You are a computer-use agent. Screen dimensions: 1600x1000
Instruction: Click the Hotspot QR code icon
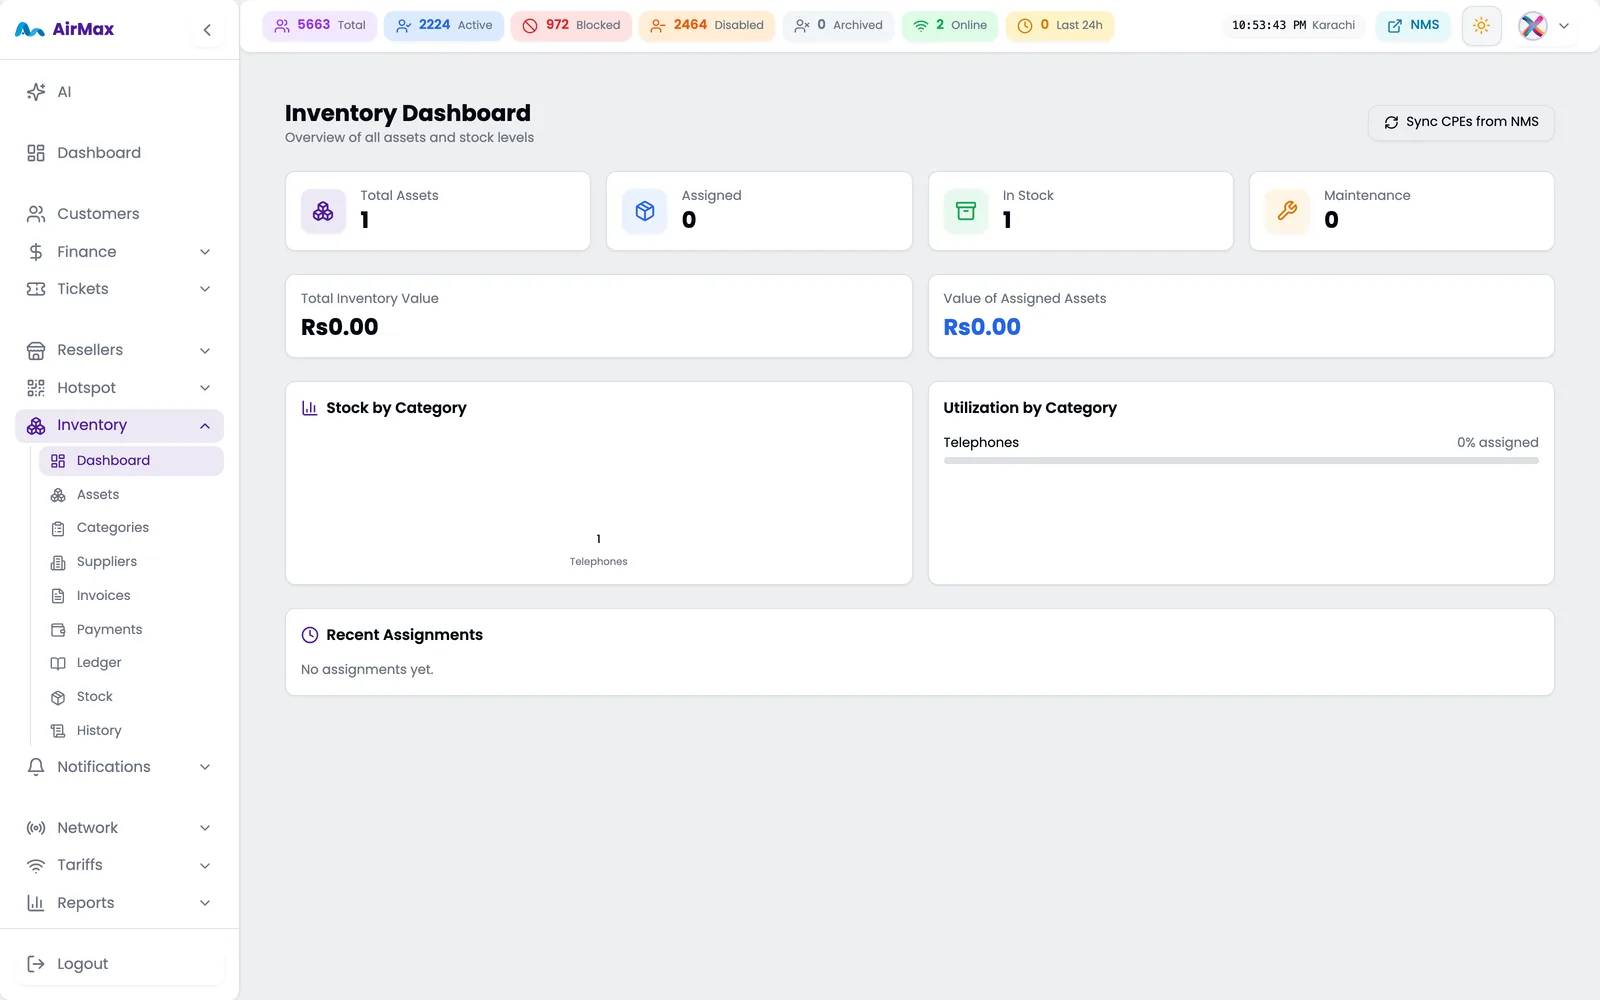(x=36, y=388)
